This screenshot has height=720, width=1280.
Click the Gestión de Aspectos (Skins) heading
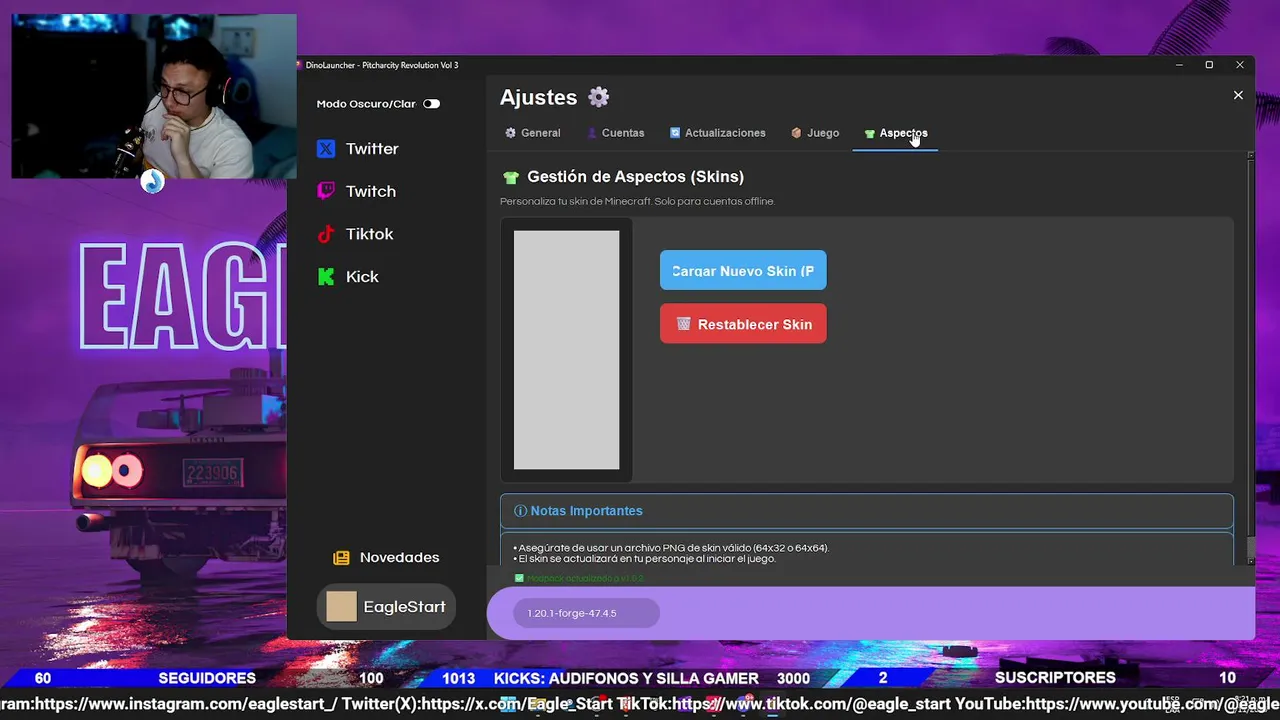(635, 177)
